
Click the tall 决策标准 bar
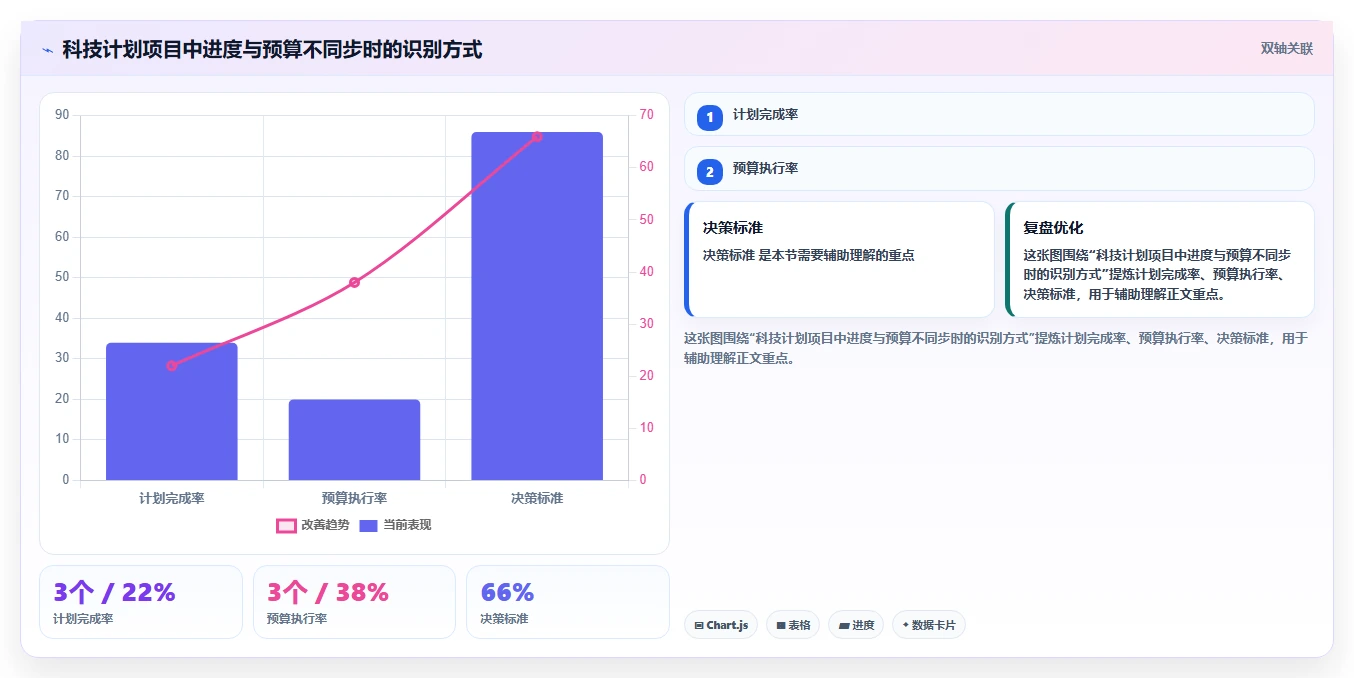pyautogui.click(x=537, y=306)
